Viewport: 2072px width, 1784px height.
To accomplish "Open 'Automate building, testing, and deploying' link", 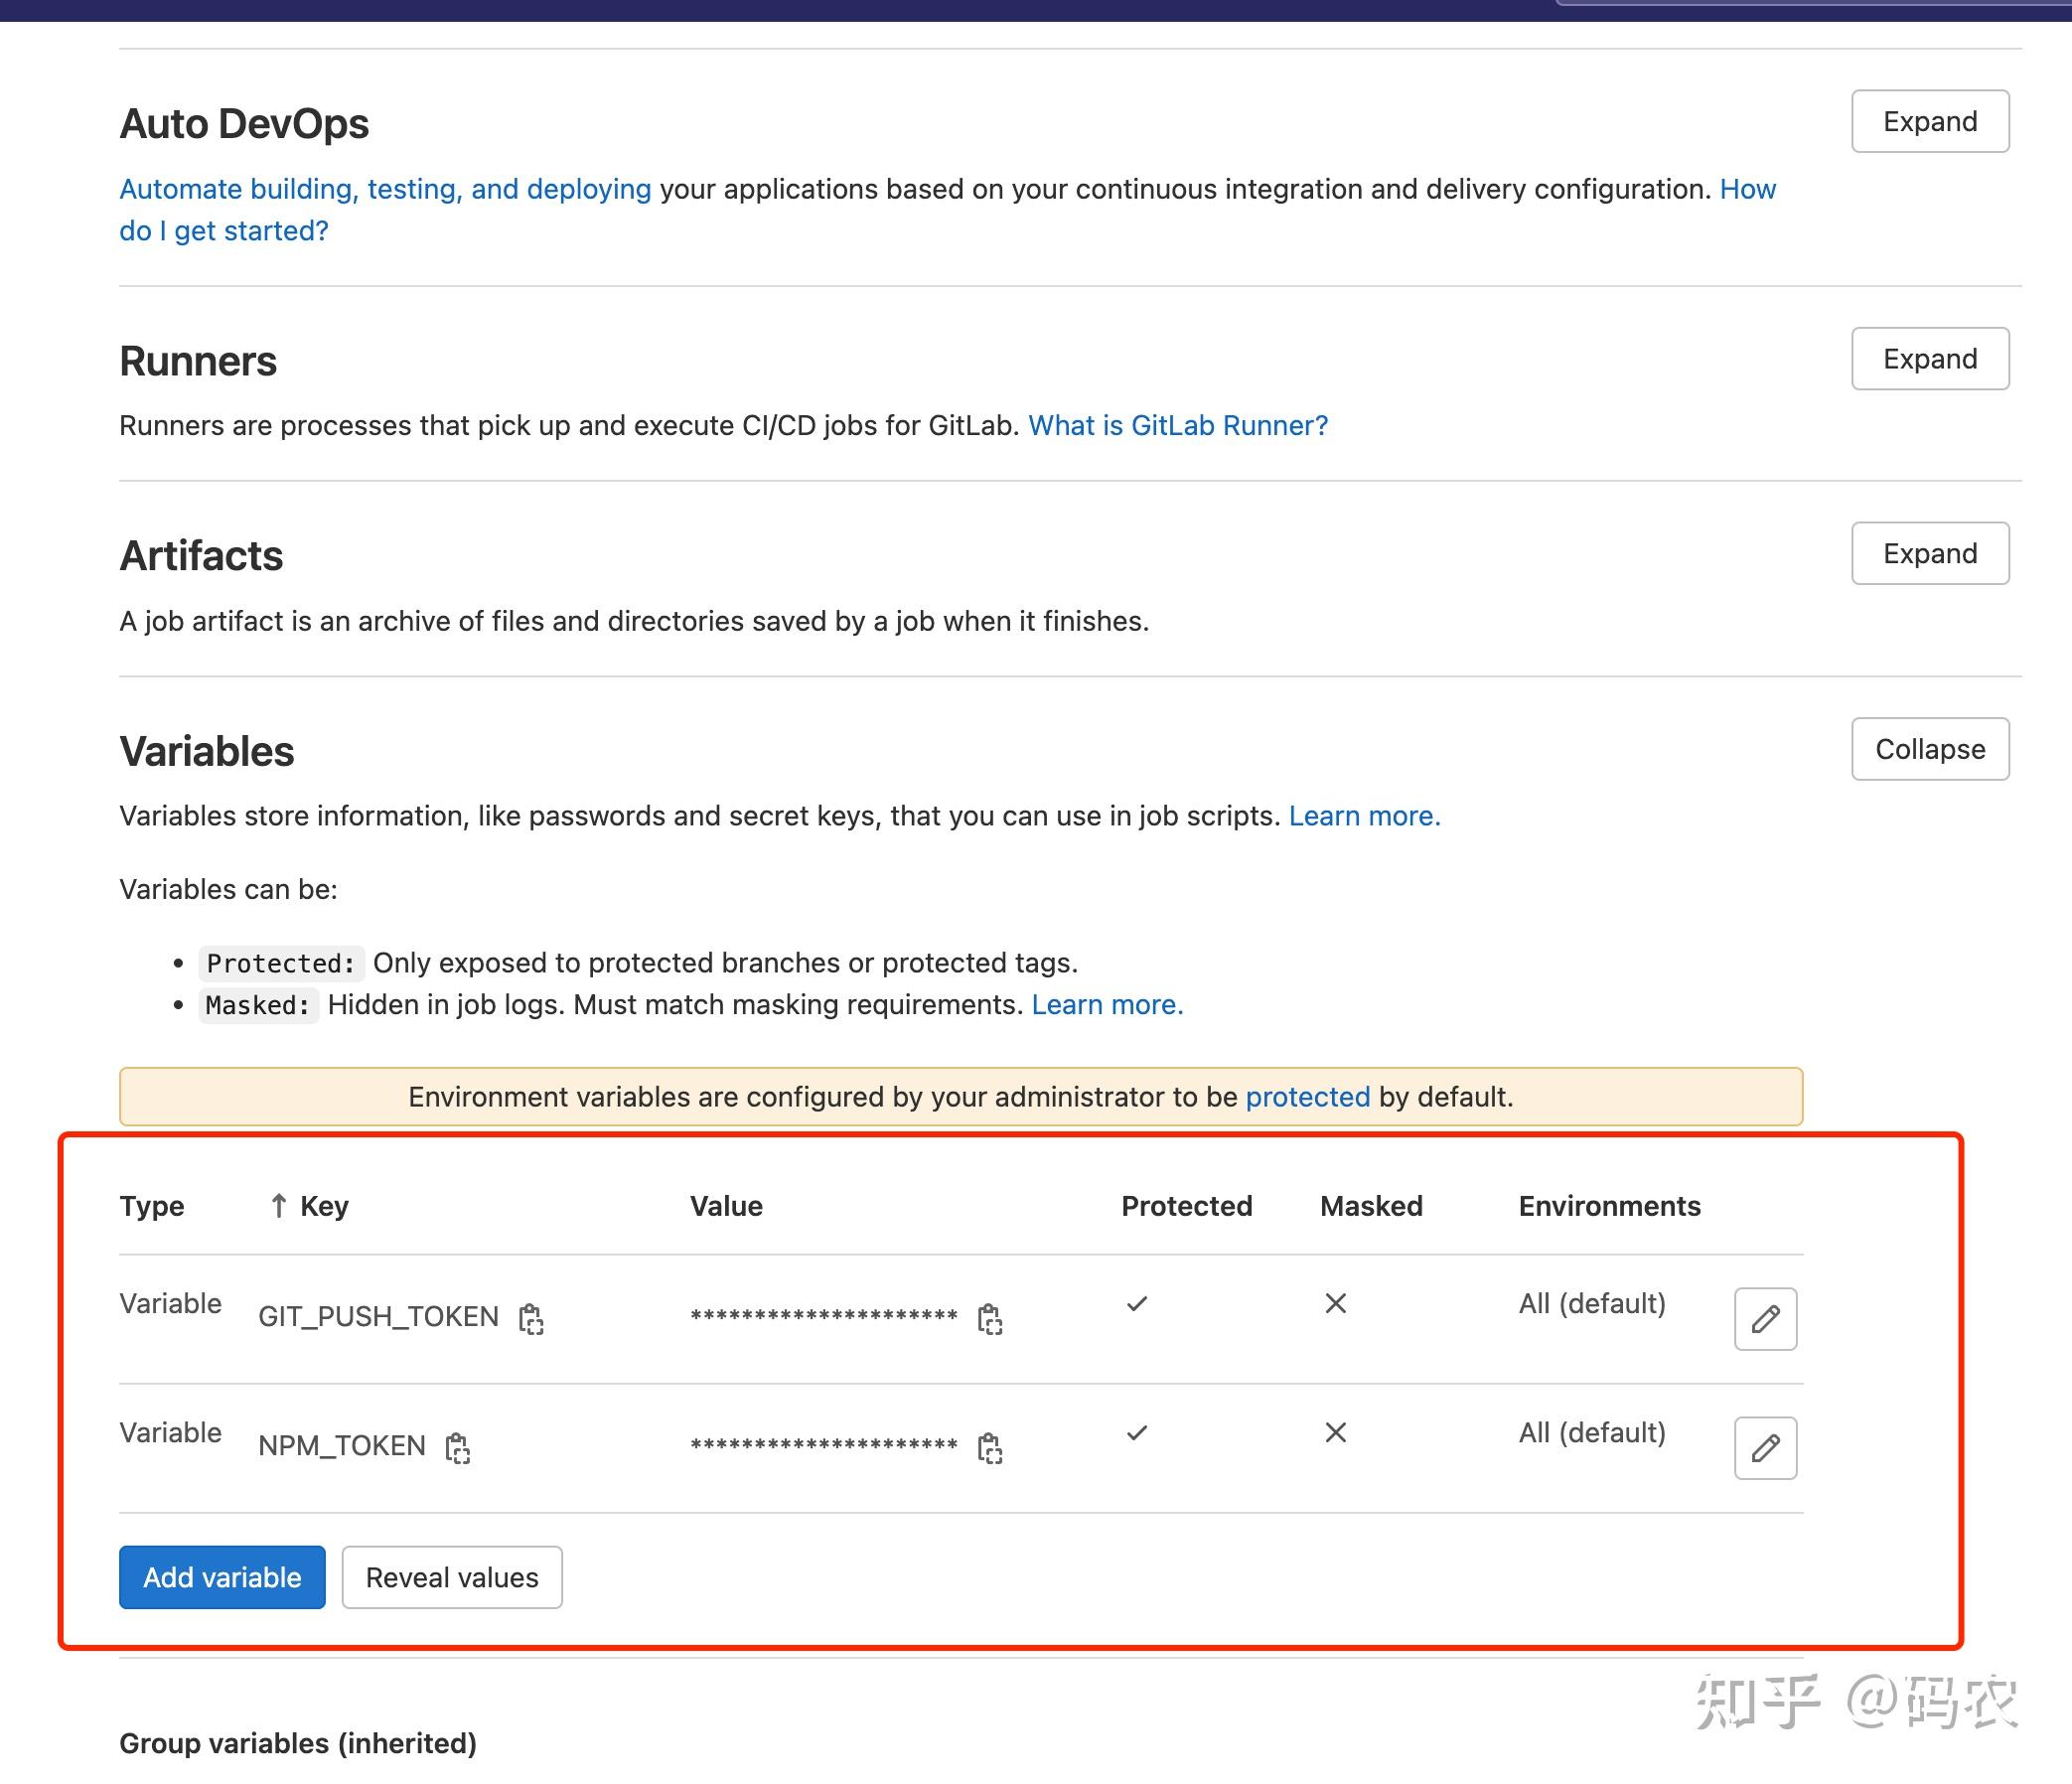I will point(385,188).
